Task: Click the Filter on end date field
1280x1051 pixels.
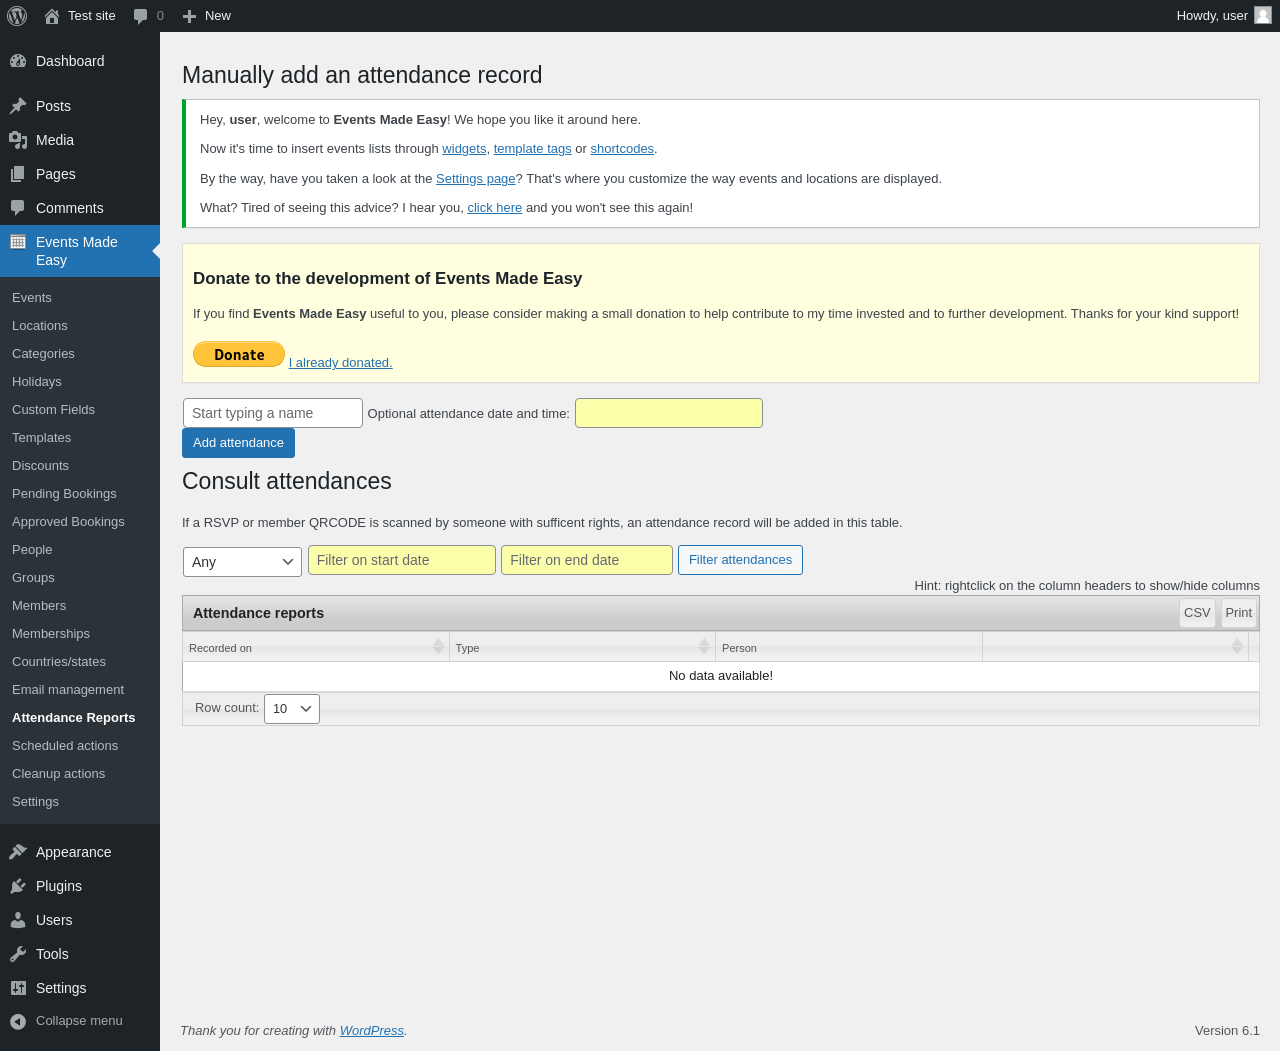Action: click(x=587, y=560)
